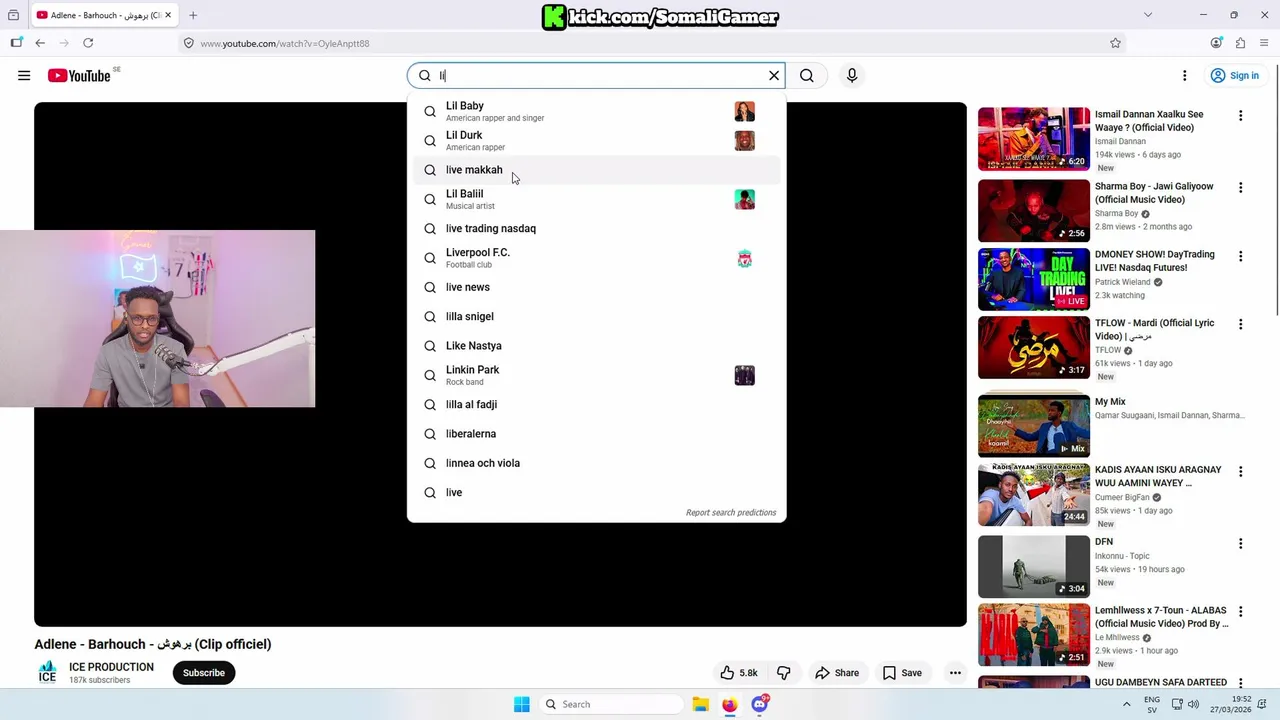Select the lilla snigel suggestion

pos(597,316)
